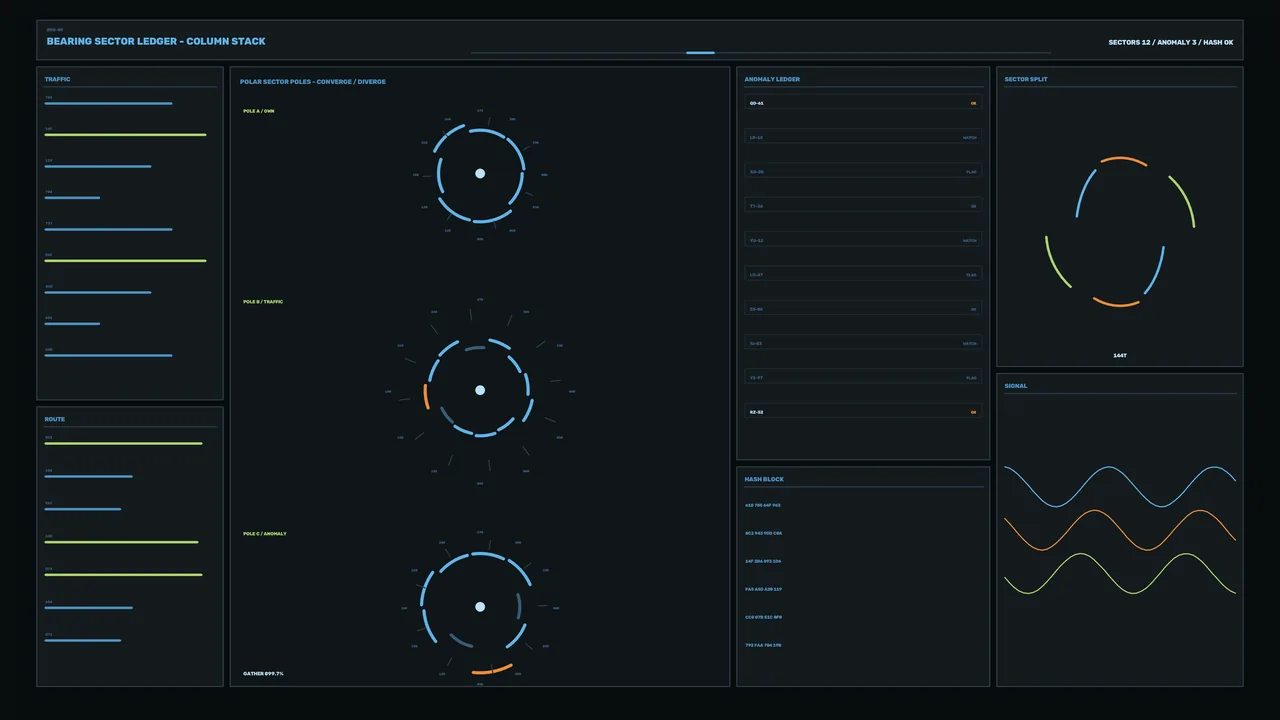This screenshot has height=720, width=1280.
Task: Open the GD-41 row in the Anomaly Ledger
Action: pos(864,102)
